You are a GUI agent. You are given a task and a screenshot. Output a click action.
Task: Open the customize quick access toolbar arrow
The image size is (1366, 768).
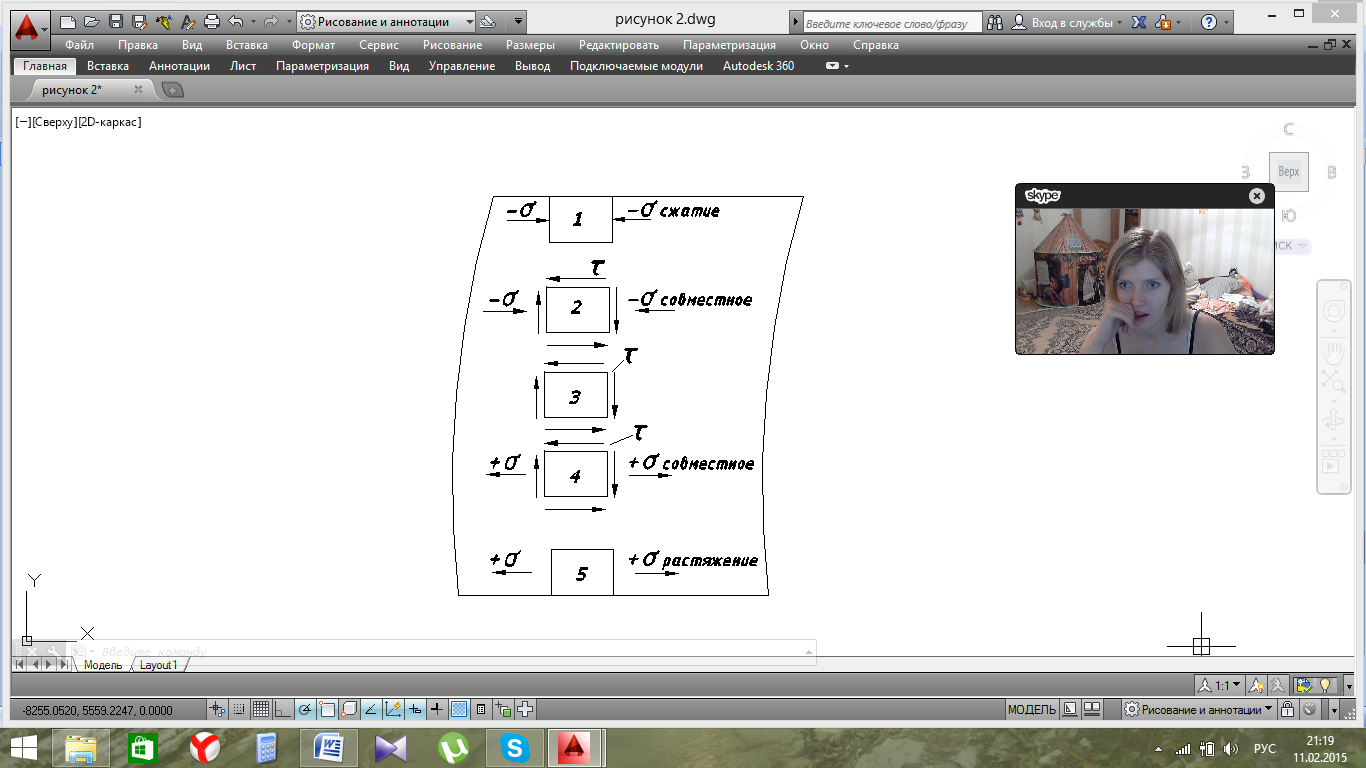517,21
